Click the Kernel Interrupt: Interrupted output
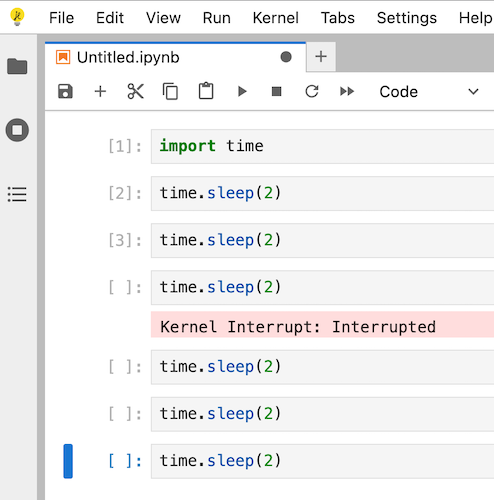The height and width of the screenshot is (500, 494). [322, 325]
